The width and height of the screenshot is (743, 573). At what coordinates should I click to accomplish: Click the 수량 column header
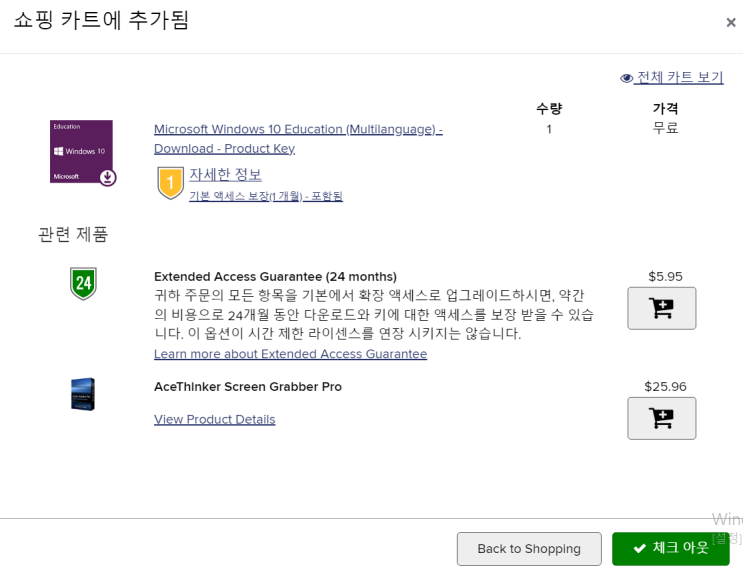pyautogui.click(x=549, y=109)
